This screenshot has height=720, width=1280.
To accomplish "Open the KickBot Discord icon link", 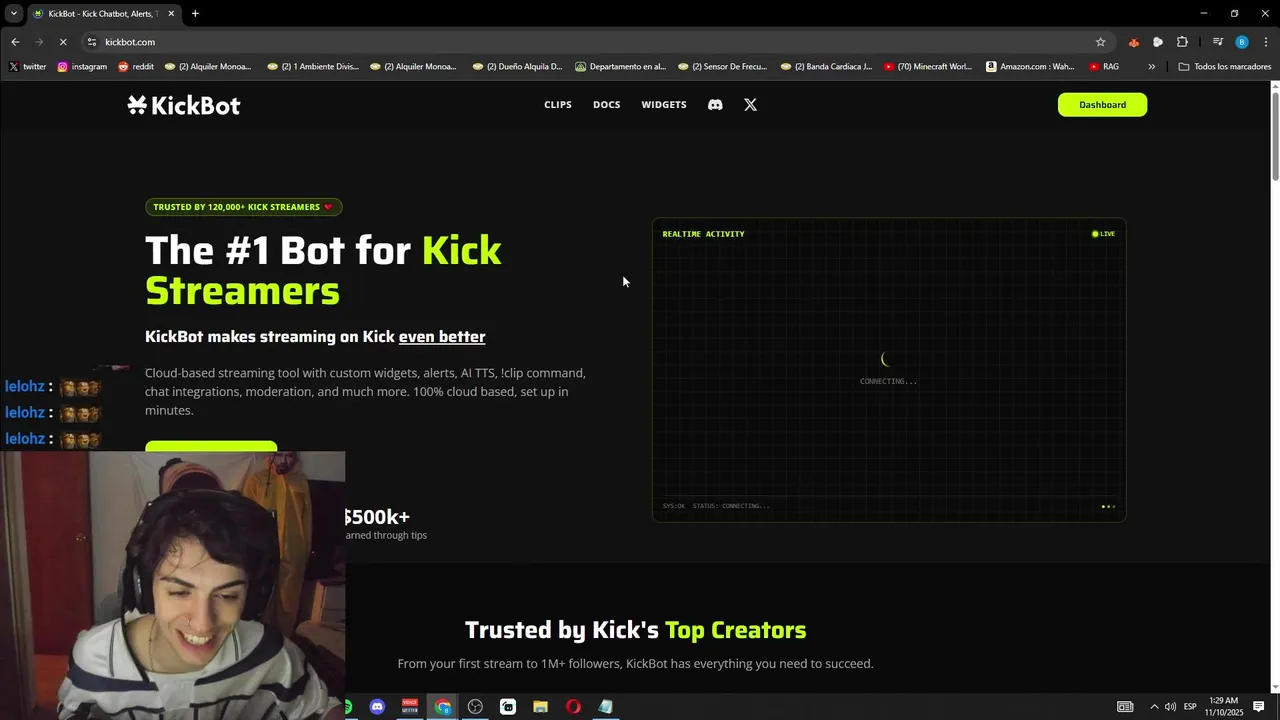I will 715,105.
